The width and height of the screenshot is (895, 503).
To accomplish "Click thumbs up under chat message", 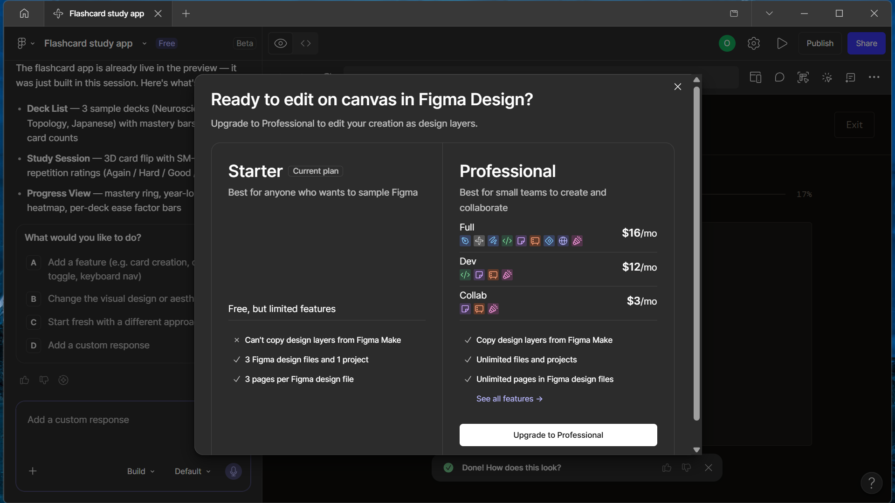I will click(x=25, y=380).
